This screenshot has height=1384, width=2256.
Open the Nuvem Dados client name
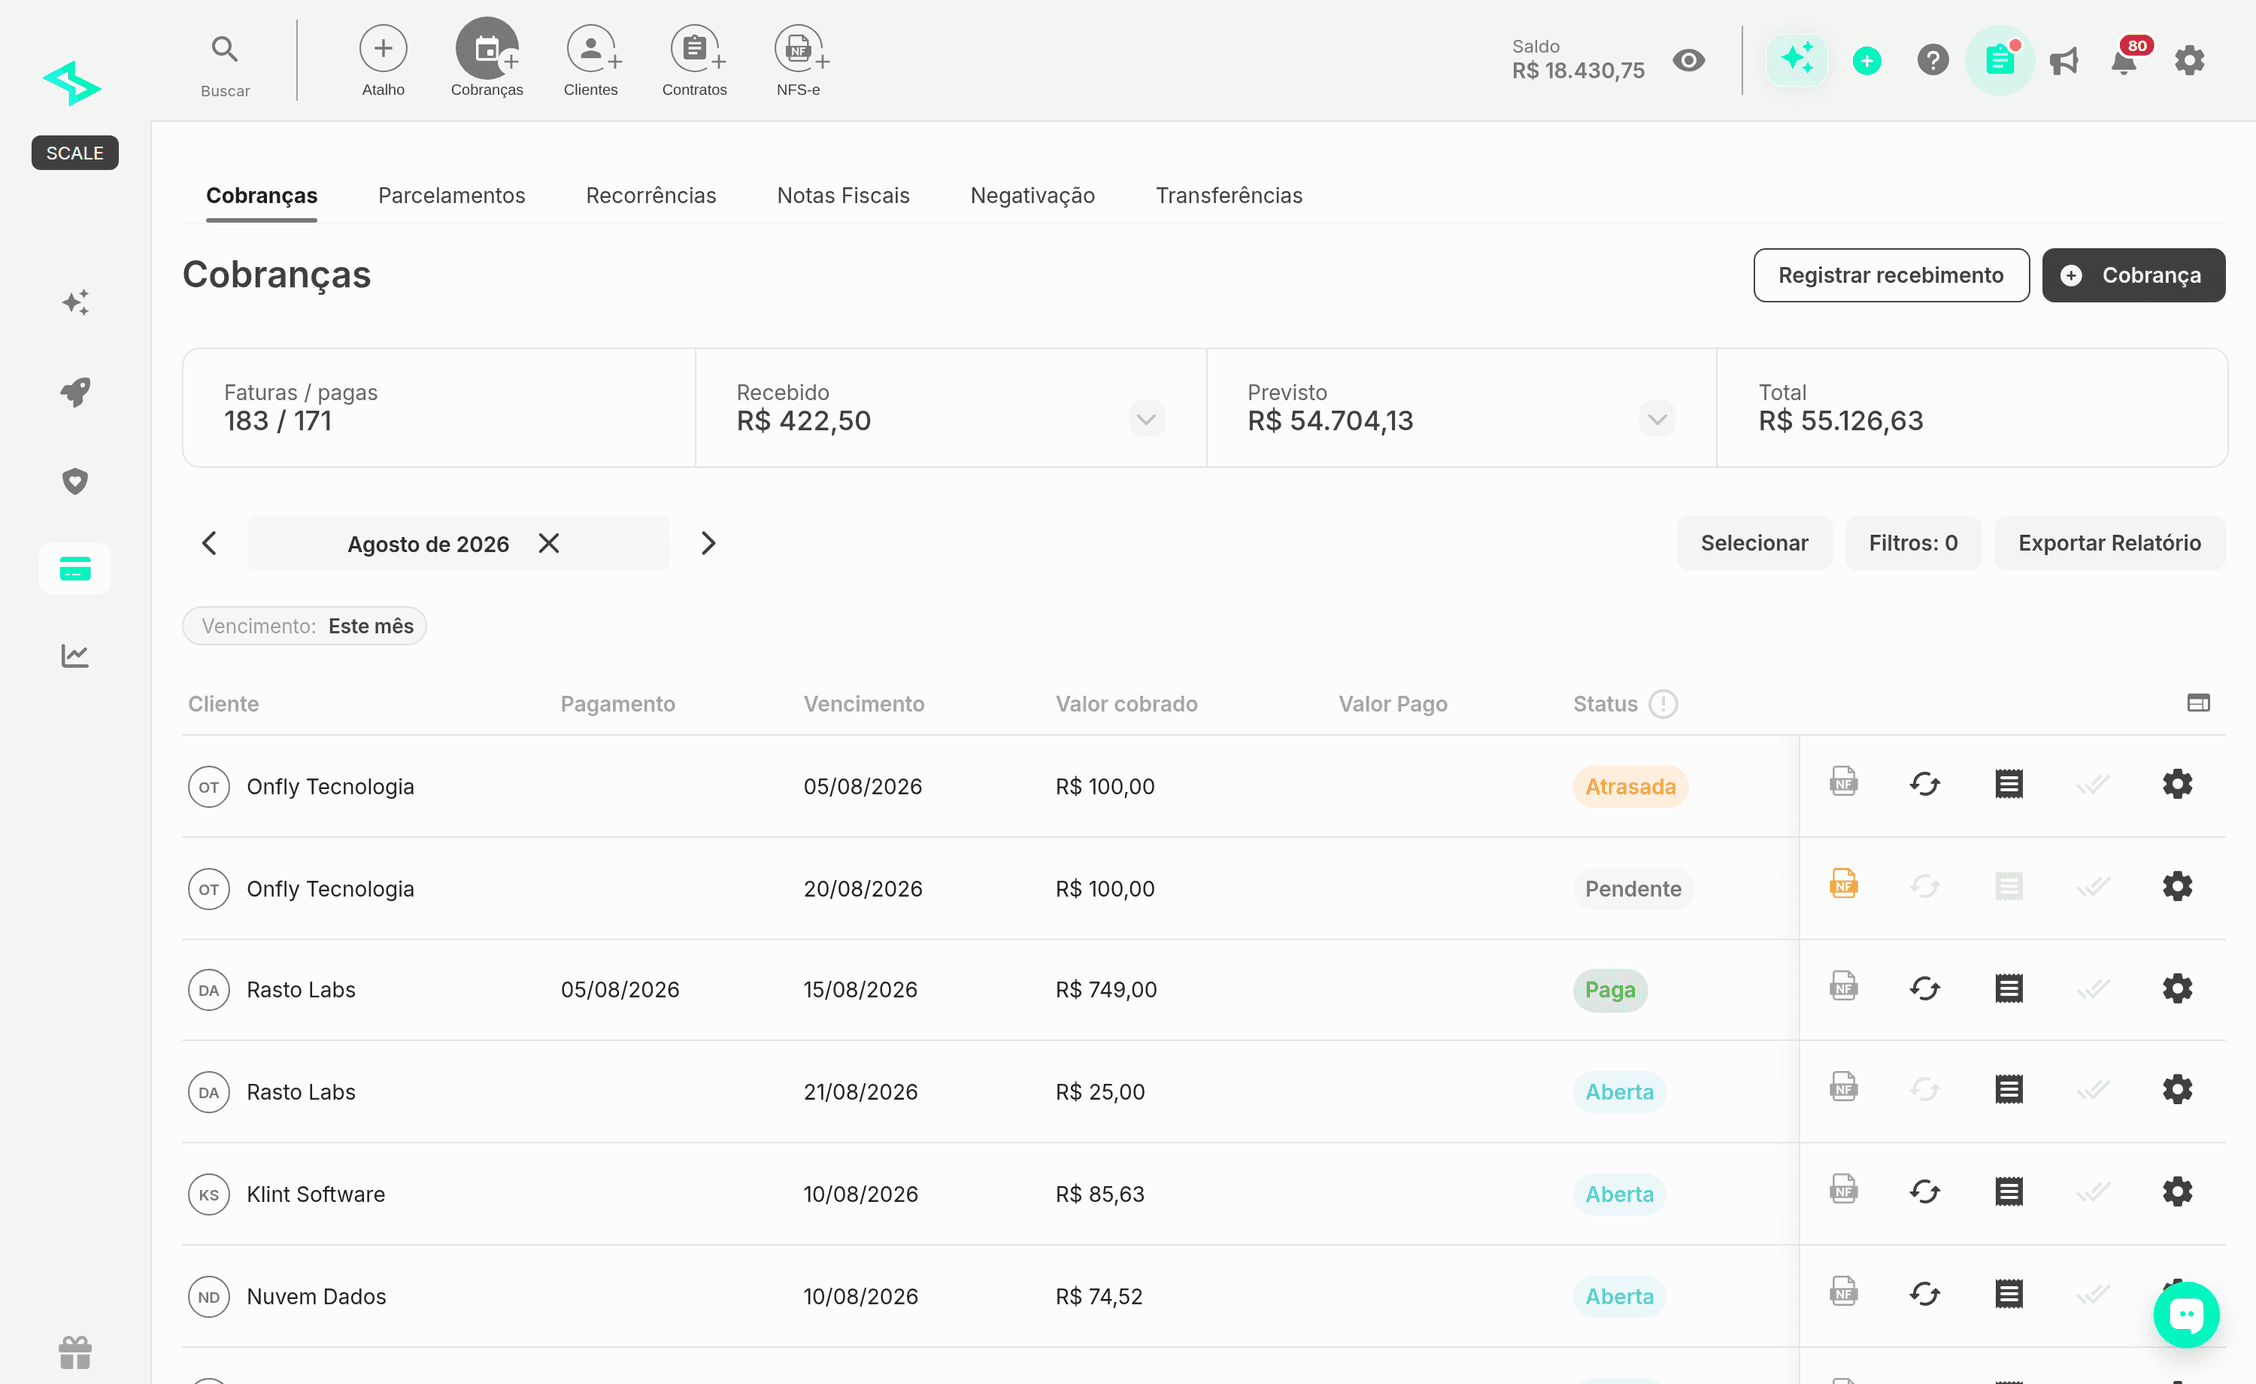point(316,1296)
